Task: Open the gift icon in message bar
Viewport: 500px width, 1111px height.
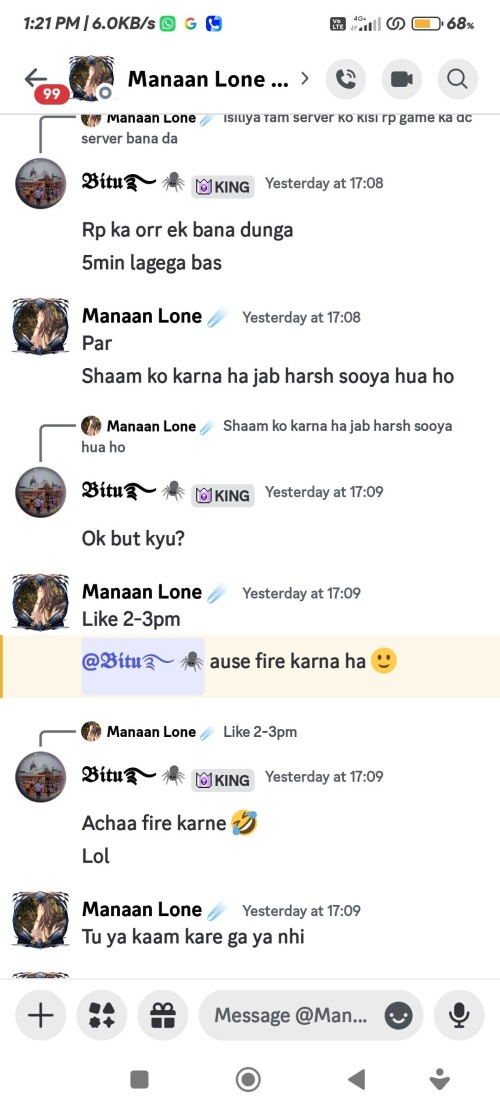Action: coord(163,1015)
